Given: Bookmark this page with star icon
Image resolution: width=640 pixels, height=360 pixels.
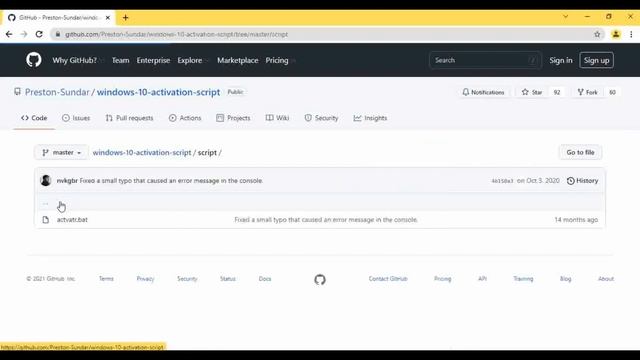Looking at the screenshot, I should [597, 34].
